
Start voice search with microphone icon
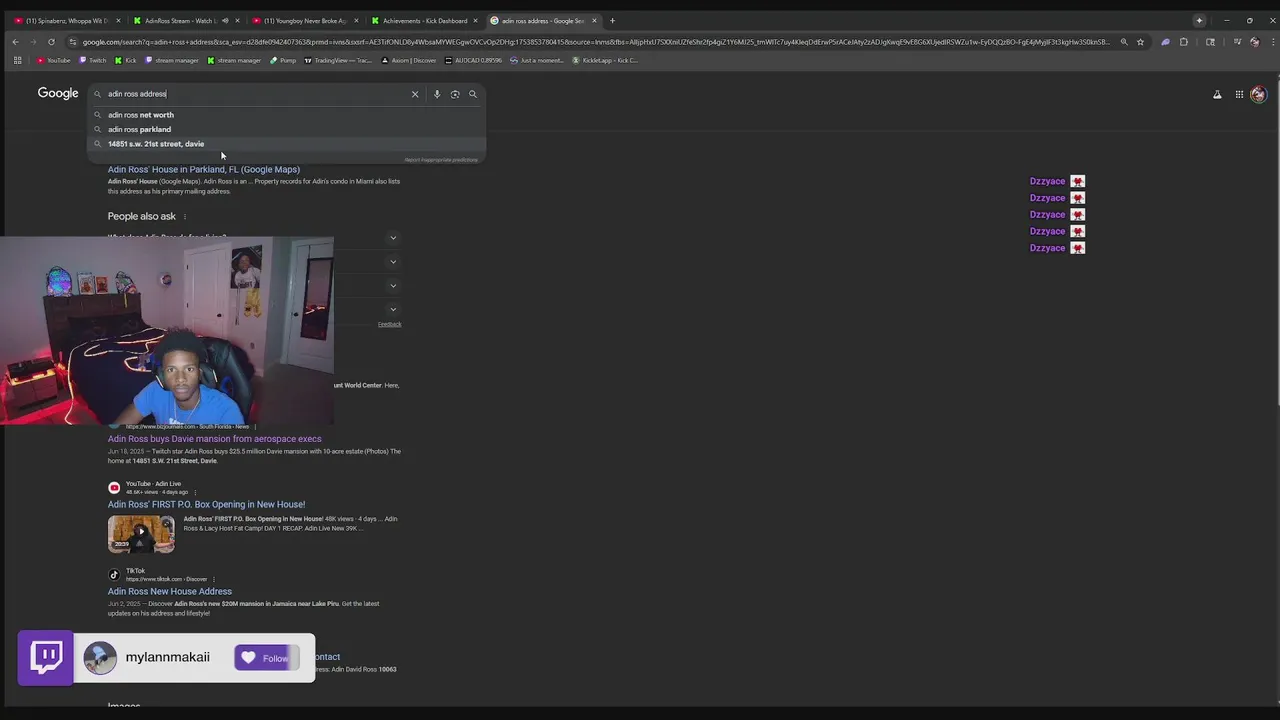[x=436, y=94]
